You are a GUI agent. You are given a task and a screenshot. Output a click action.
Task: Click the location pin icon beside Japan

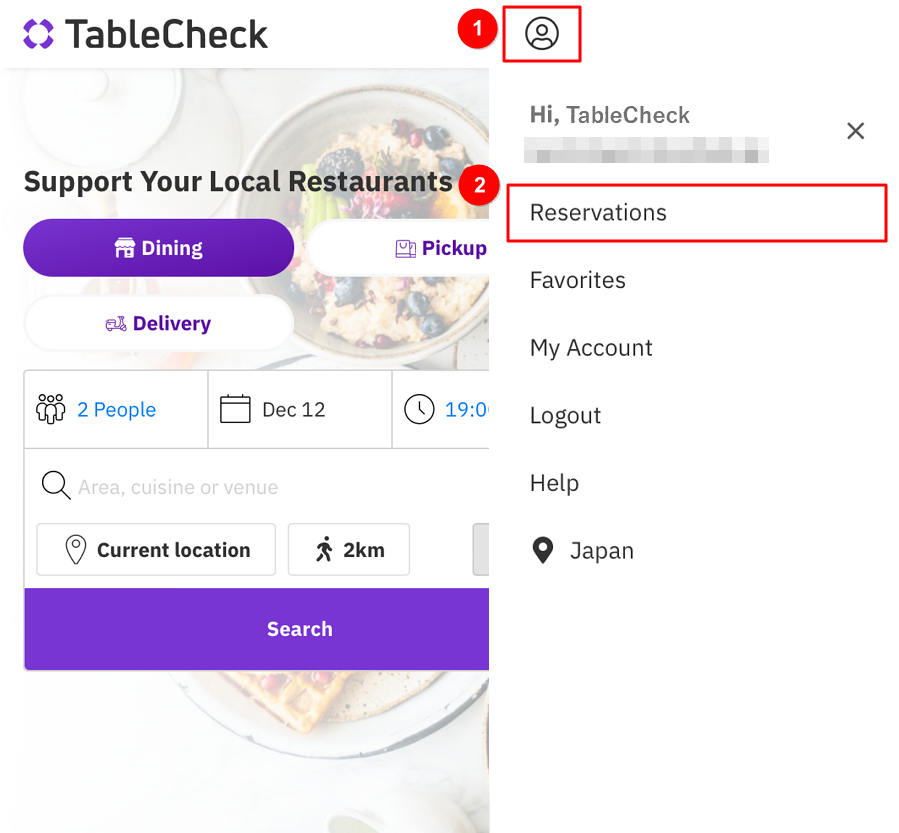543,550
